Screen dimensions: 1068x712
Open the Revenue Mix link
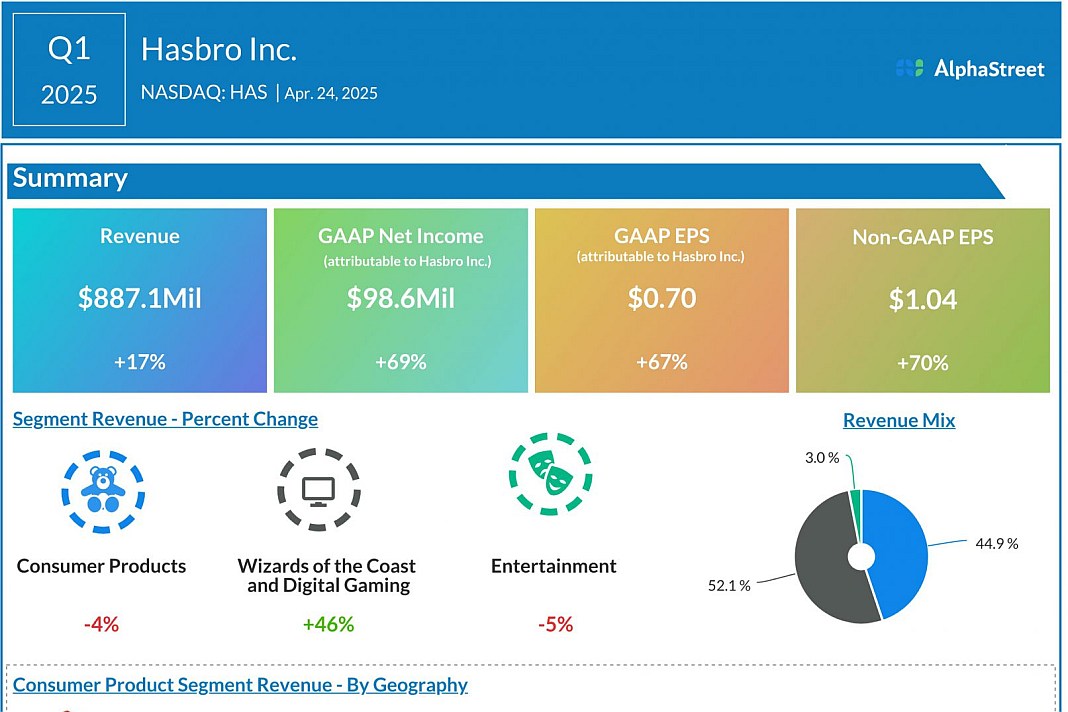click(899, 420)
